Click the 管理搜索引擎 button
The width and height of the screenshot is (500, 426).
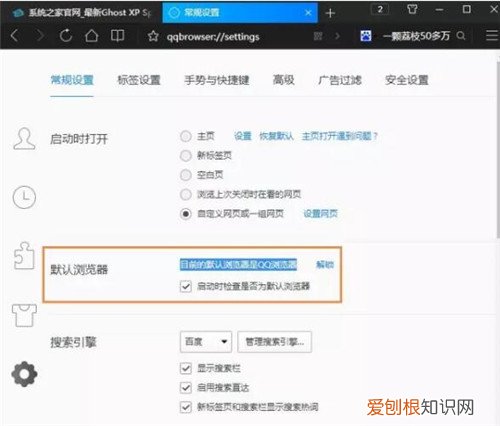(275, 342)
